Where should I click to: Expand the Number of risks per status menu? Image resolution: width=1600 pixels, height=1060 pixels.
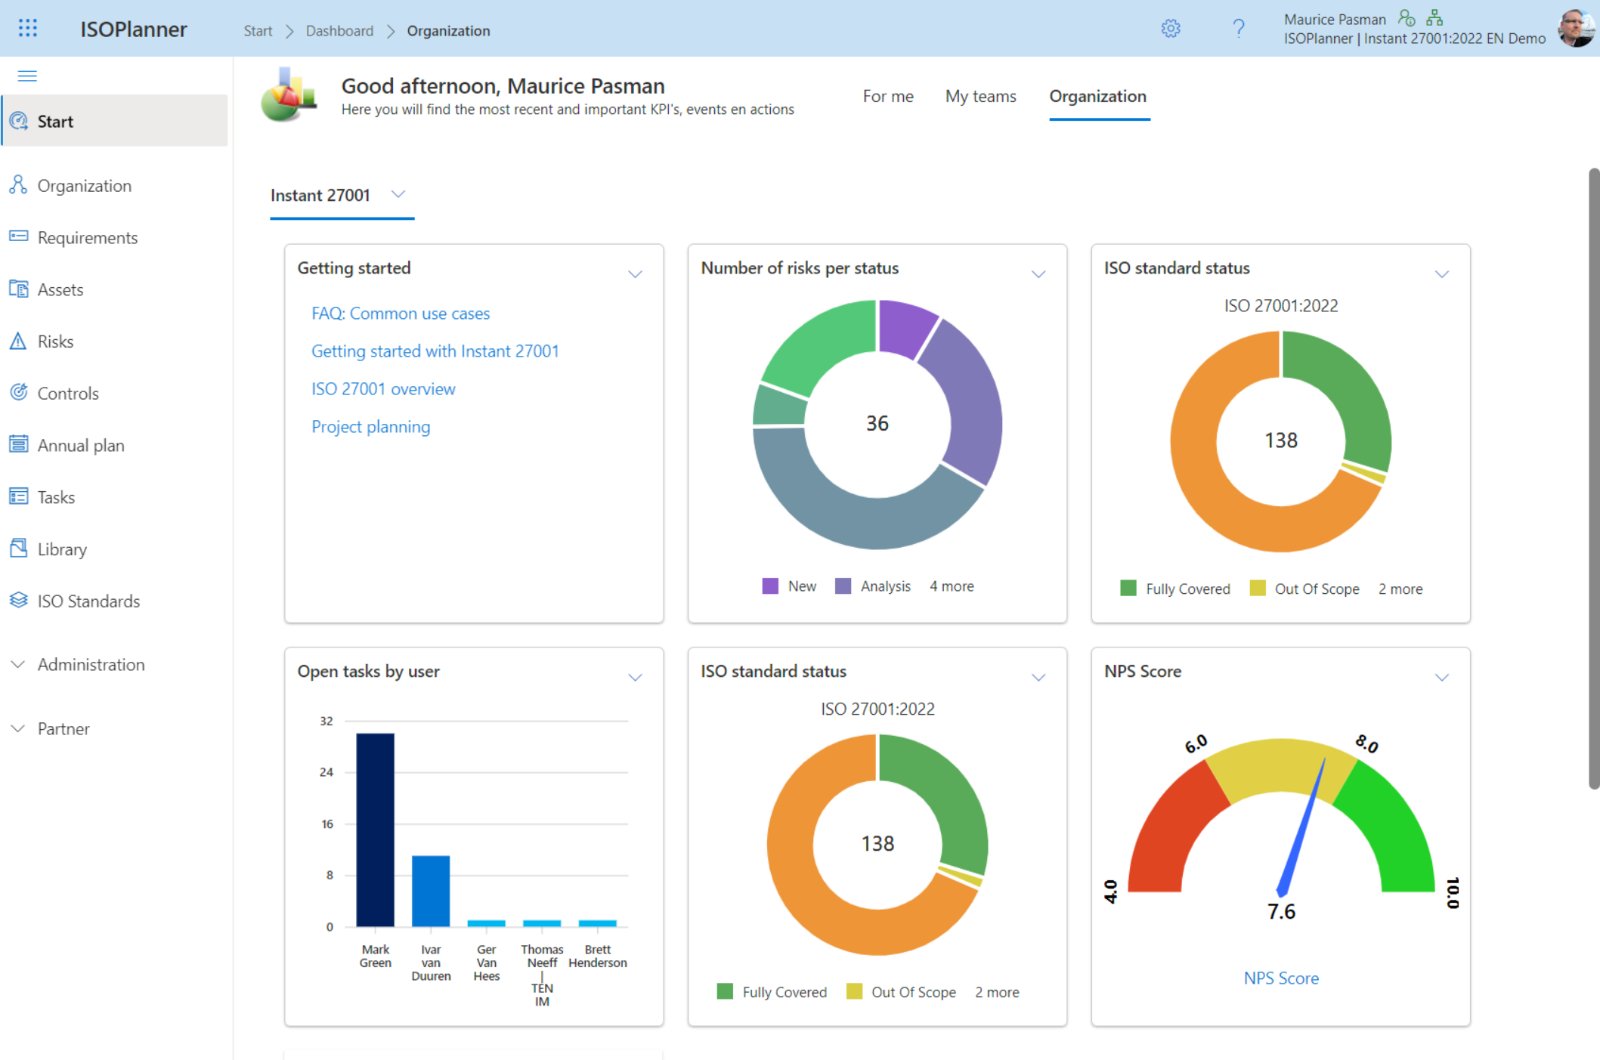[x=1039, y=274]
